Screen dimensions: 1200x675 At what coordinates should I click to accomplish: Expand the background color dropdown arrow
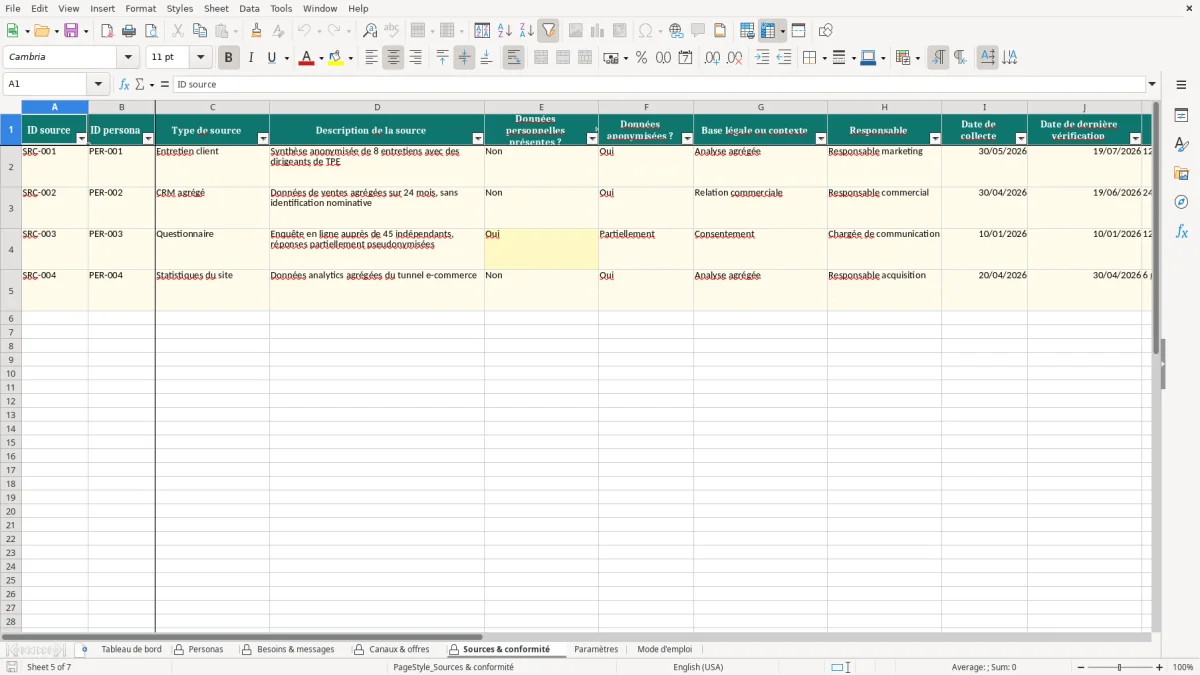(x=350, y=58)
